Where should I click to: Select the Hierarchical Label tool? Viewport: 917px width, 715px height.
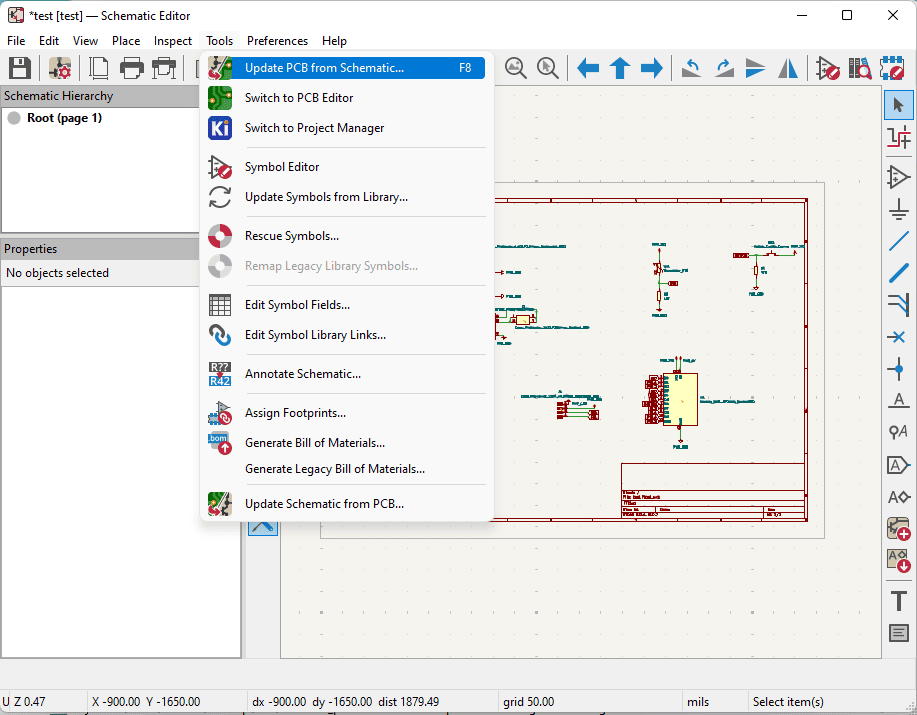[x=898, y=497]
